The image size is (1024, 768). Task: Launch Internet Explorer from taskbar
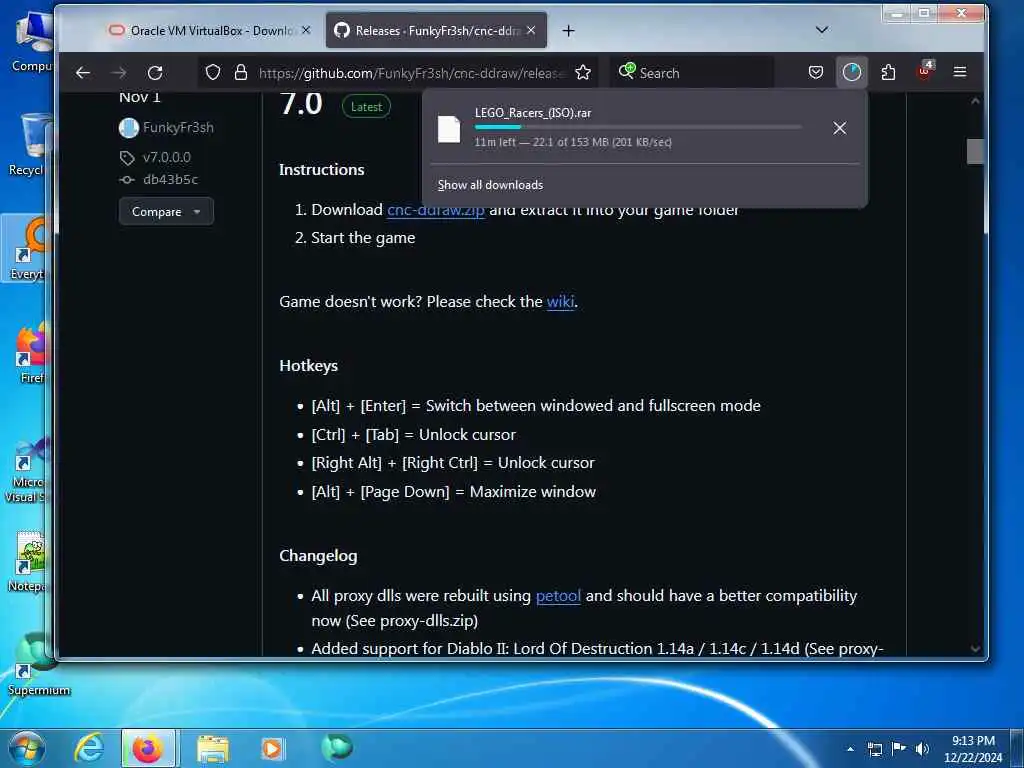click(89, 748)
